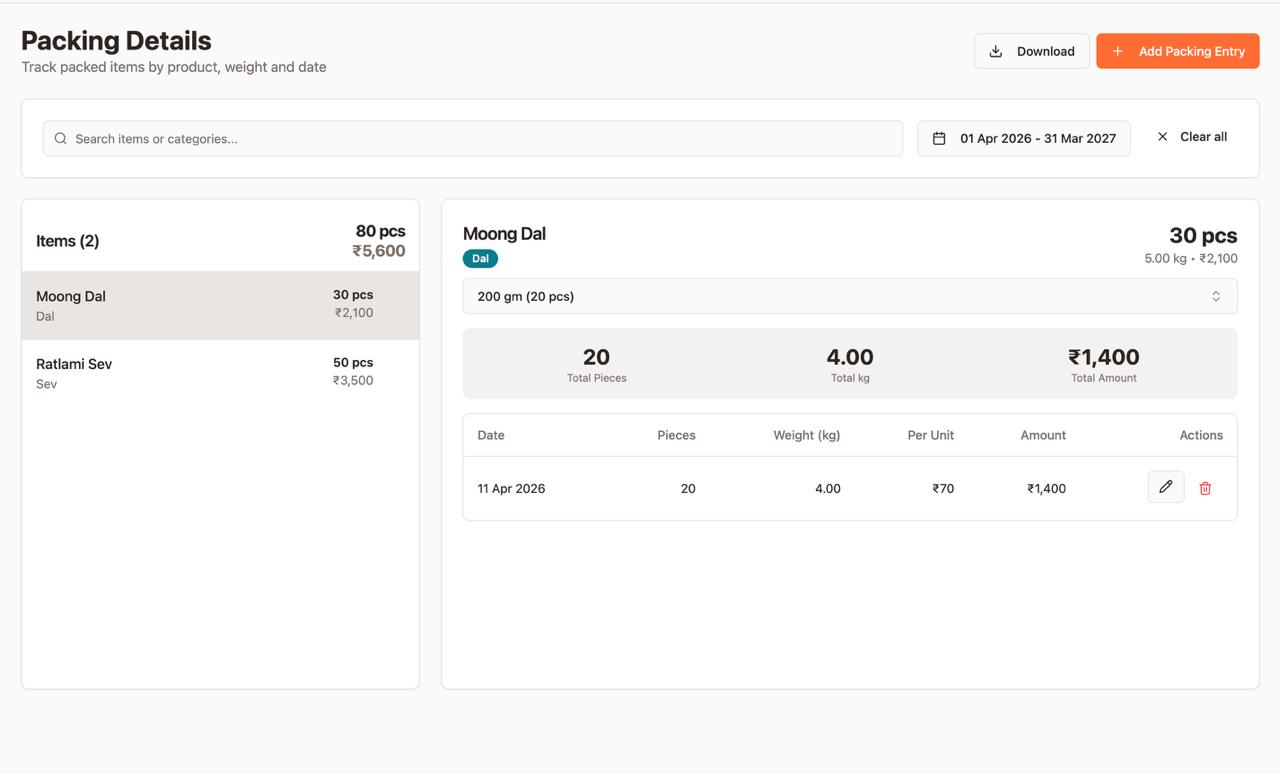
Task: Select Moong Dal in items list
Action: click(x=220, y=305)
